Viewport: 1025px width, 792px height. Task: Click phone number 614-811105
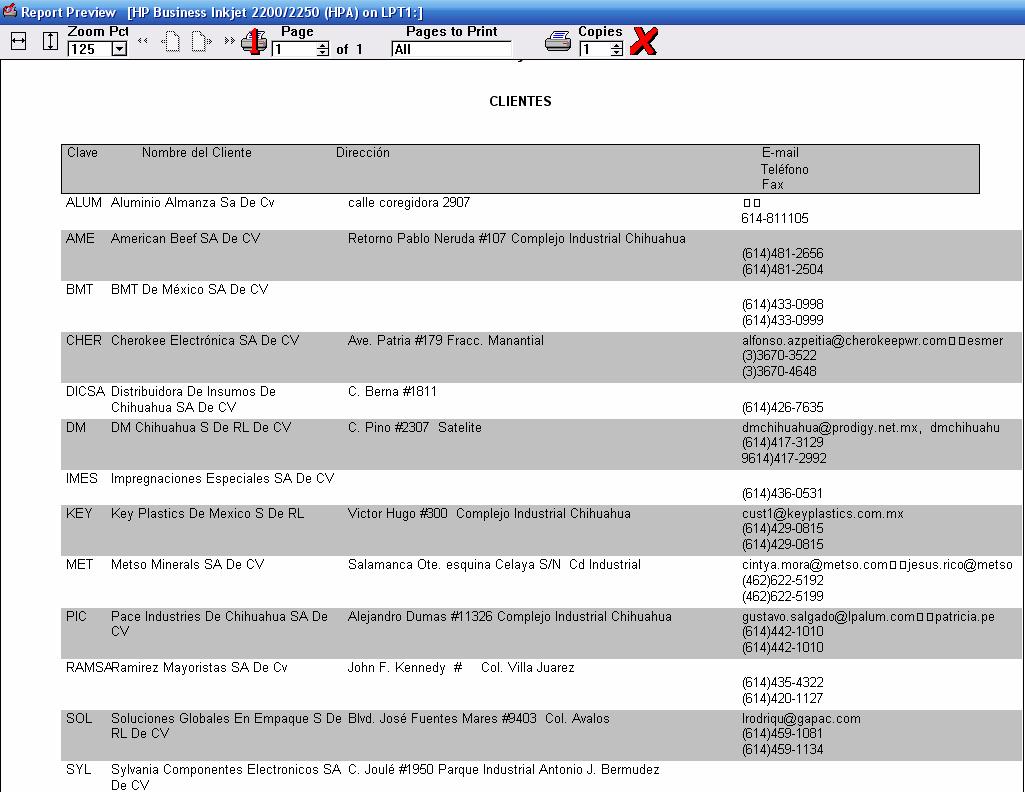click(x=775, y=218)
